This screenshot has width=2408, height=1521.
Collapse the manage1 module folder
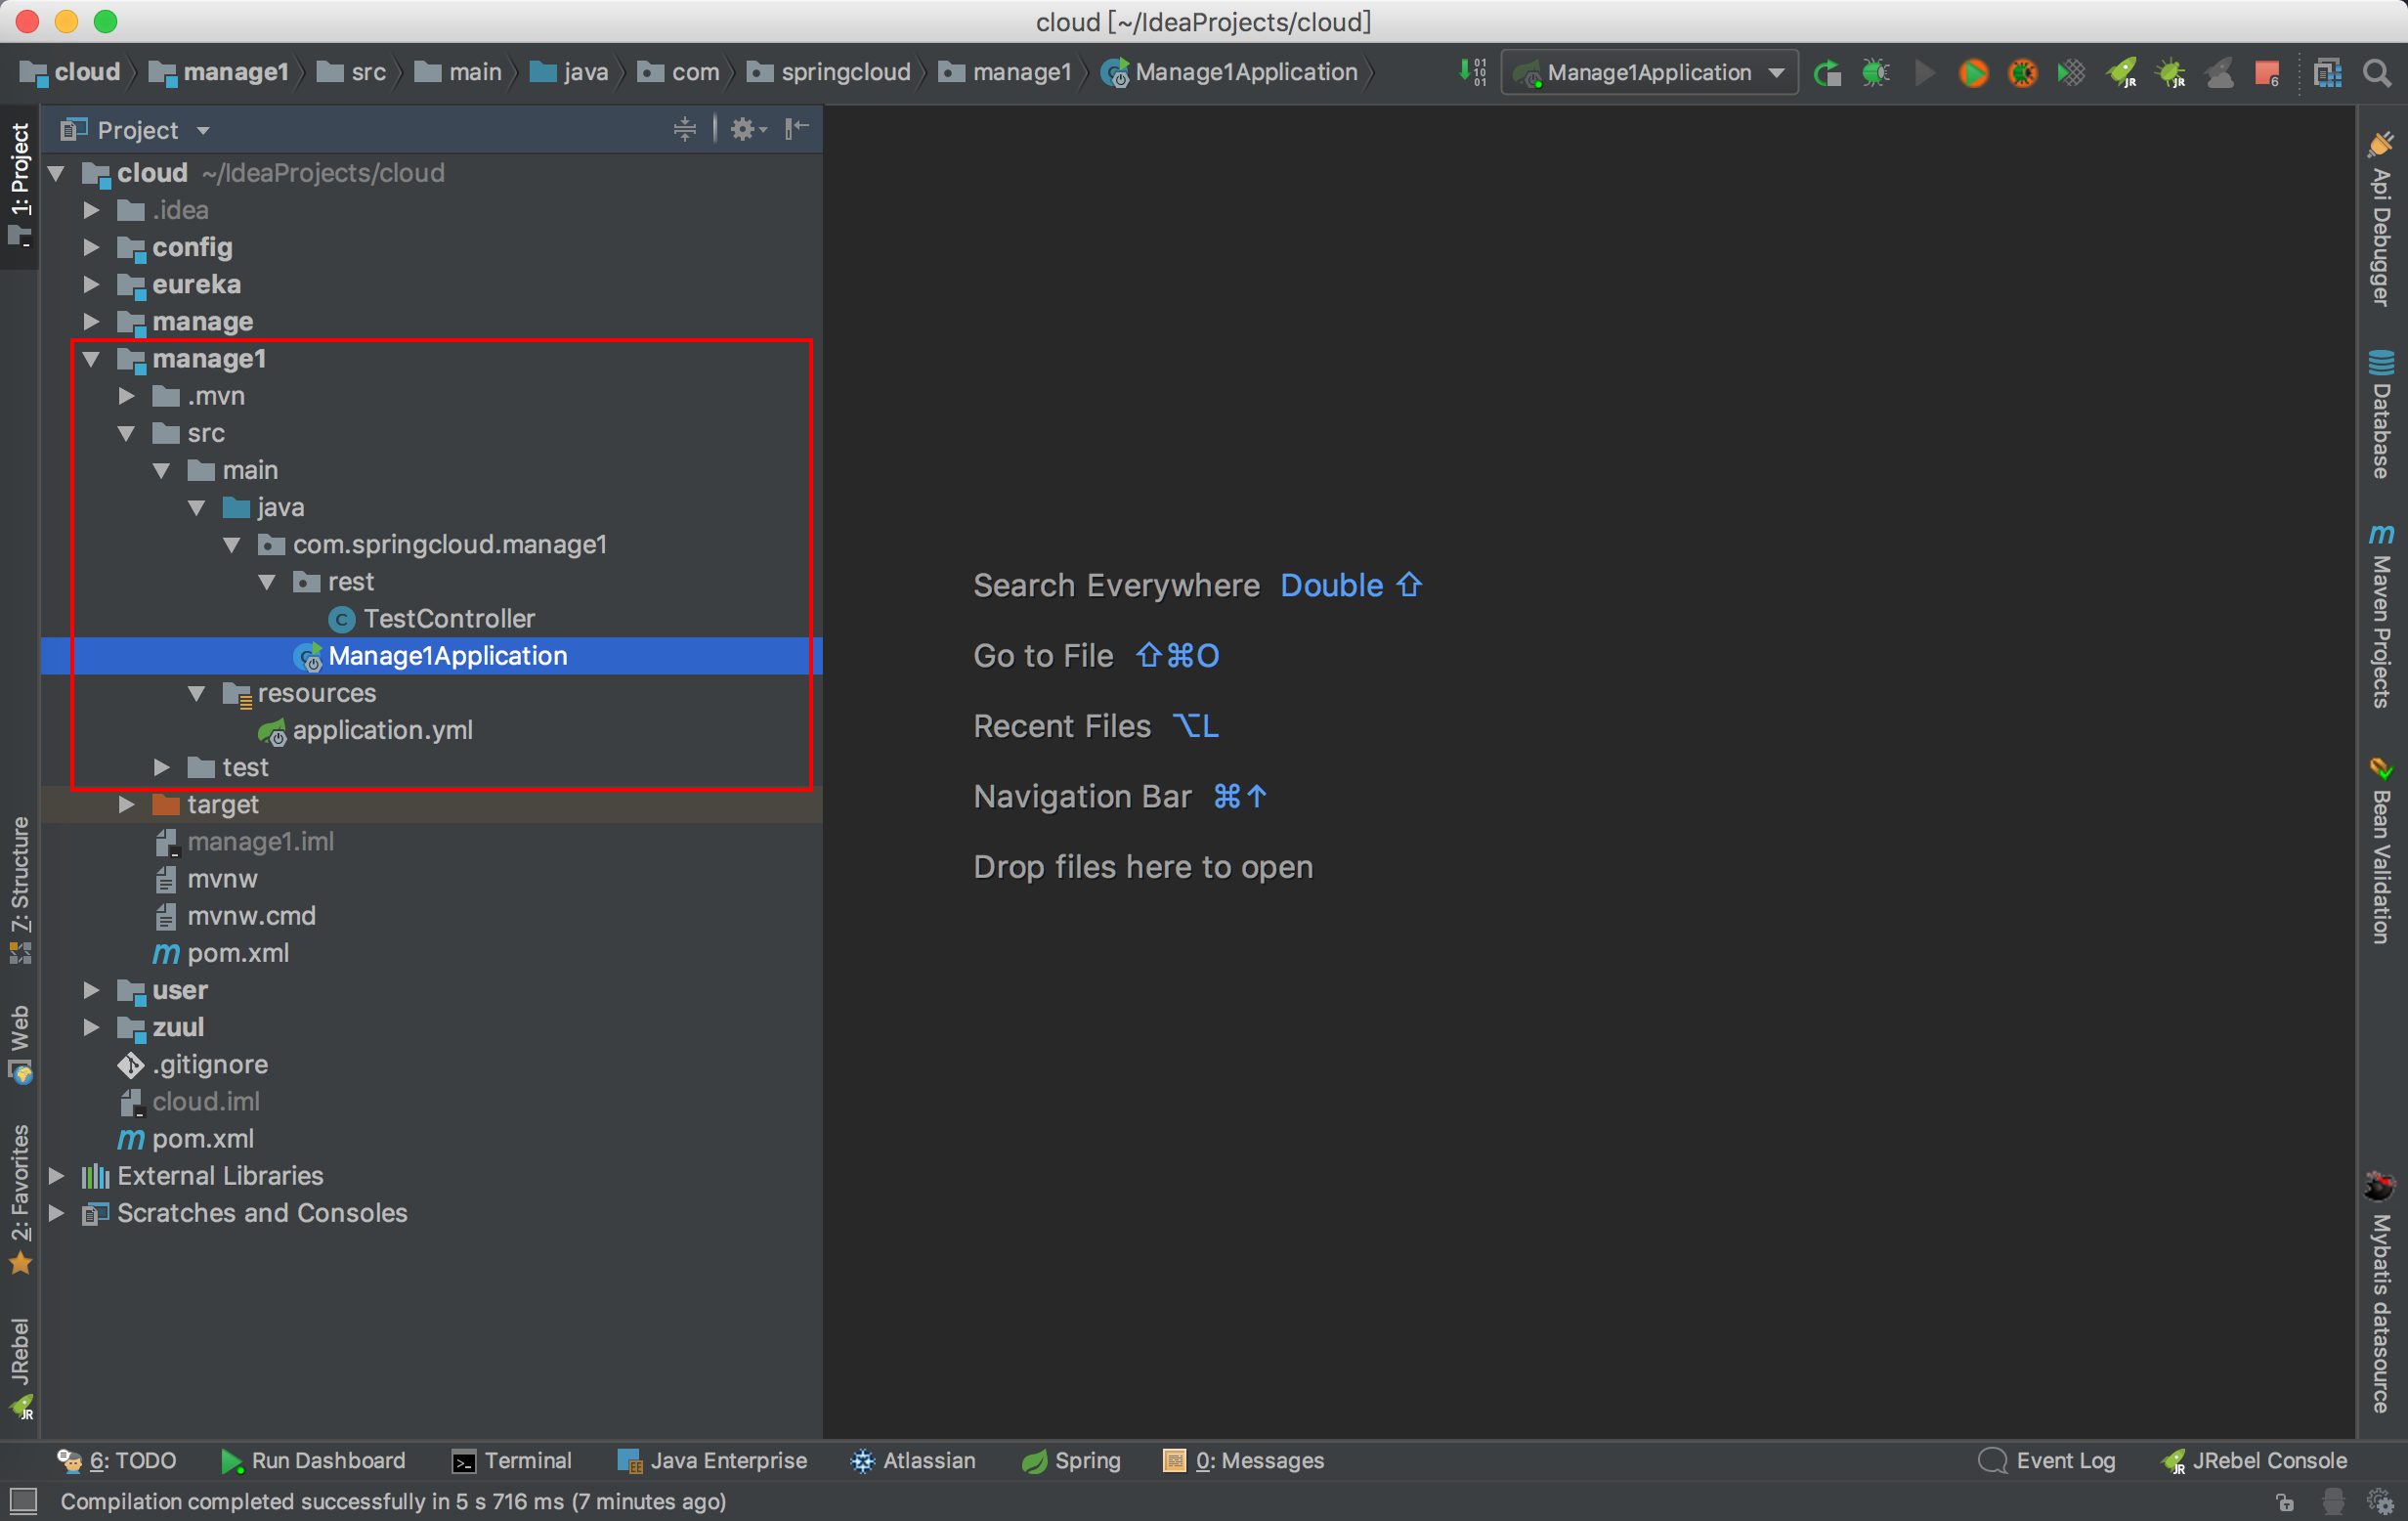coord(91,359)
